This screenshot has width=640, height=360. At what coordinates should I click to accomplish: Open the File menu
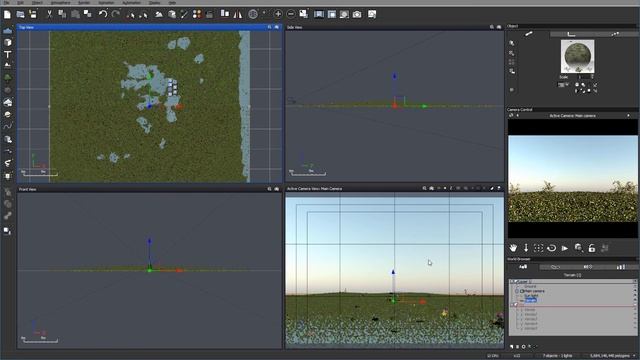[x=7, y=2]
